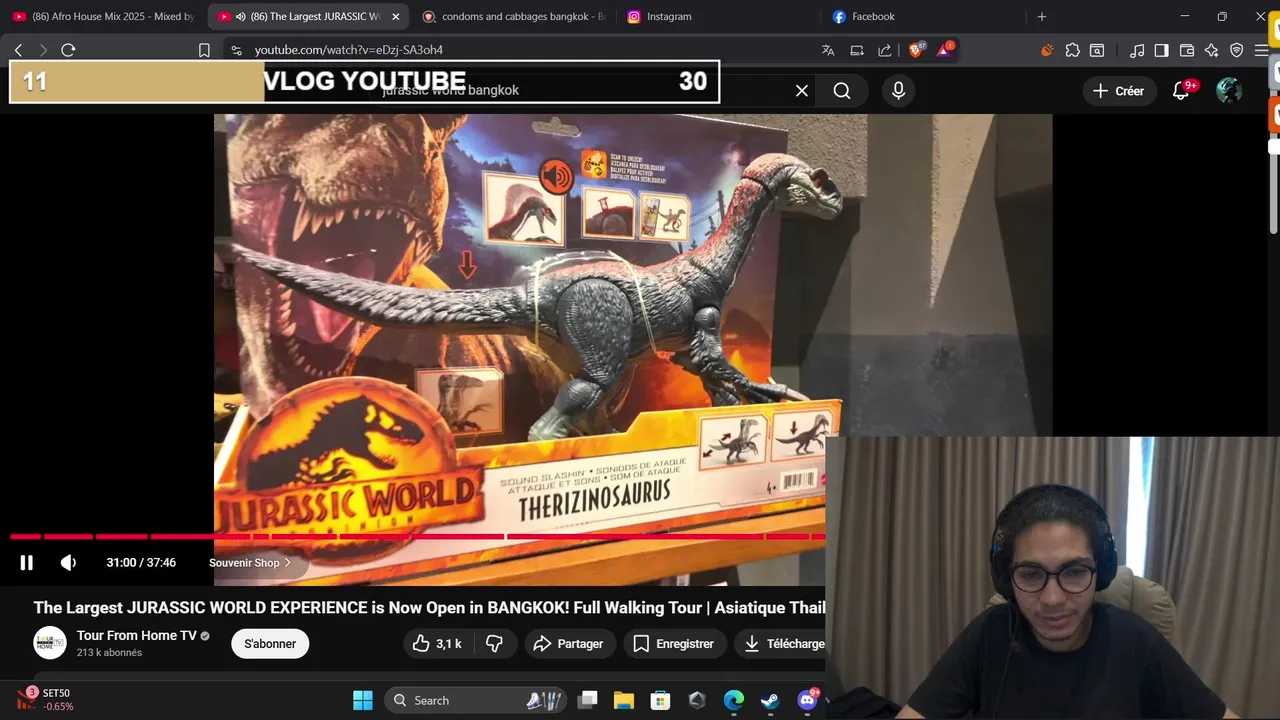Like the video with 3,1 k likes
The image size is (1280, 720).
tap(438, 644)
